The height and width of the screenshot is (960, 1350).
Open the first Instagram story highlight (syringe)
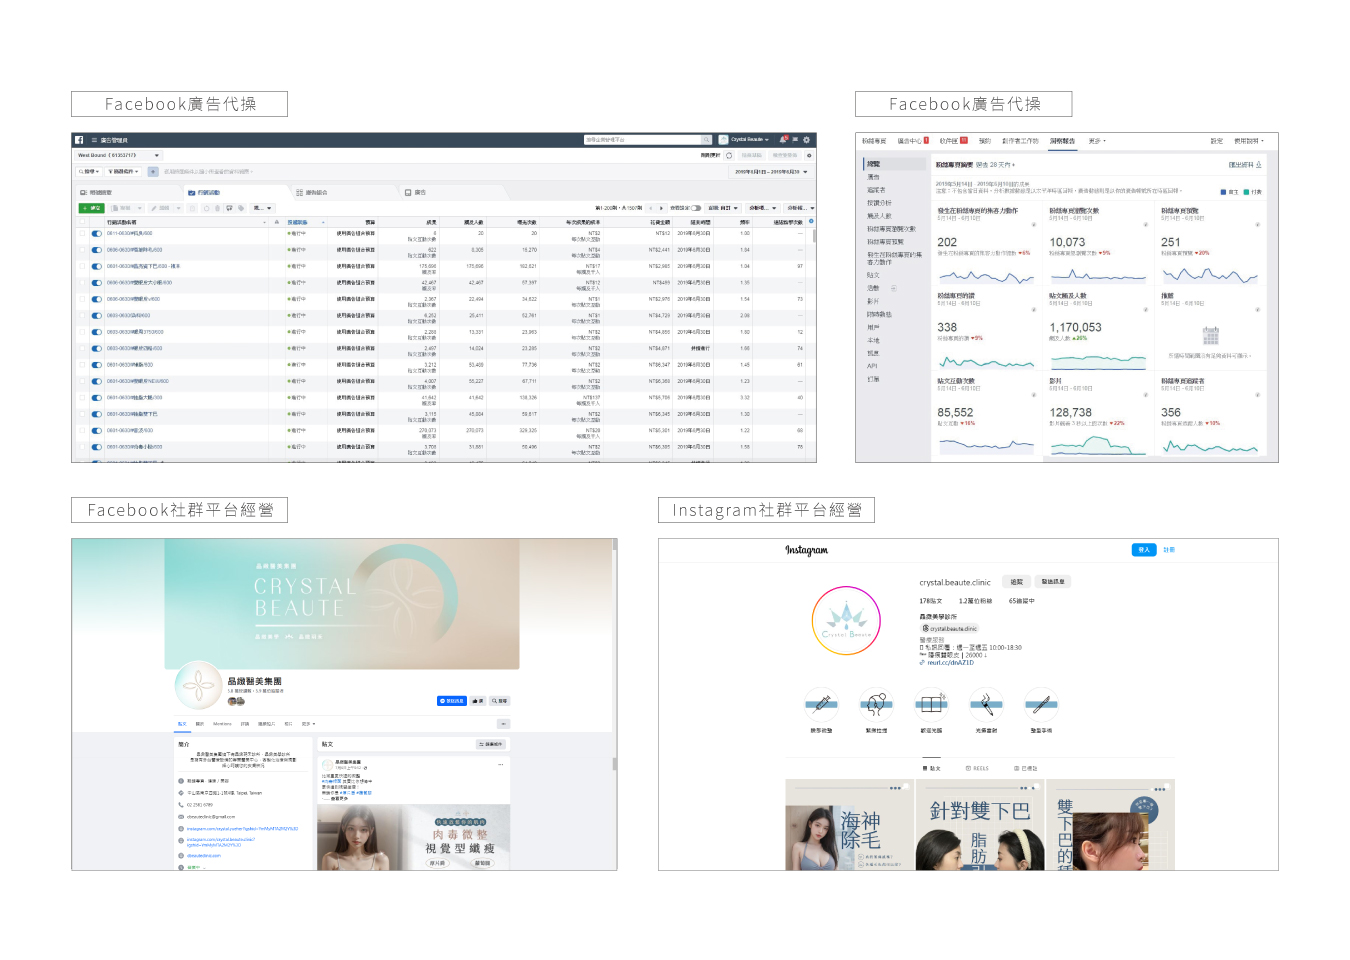click(821, 704)
